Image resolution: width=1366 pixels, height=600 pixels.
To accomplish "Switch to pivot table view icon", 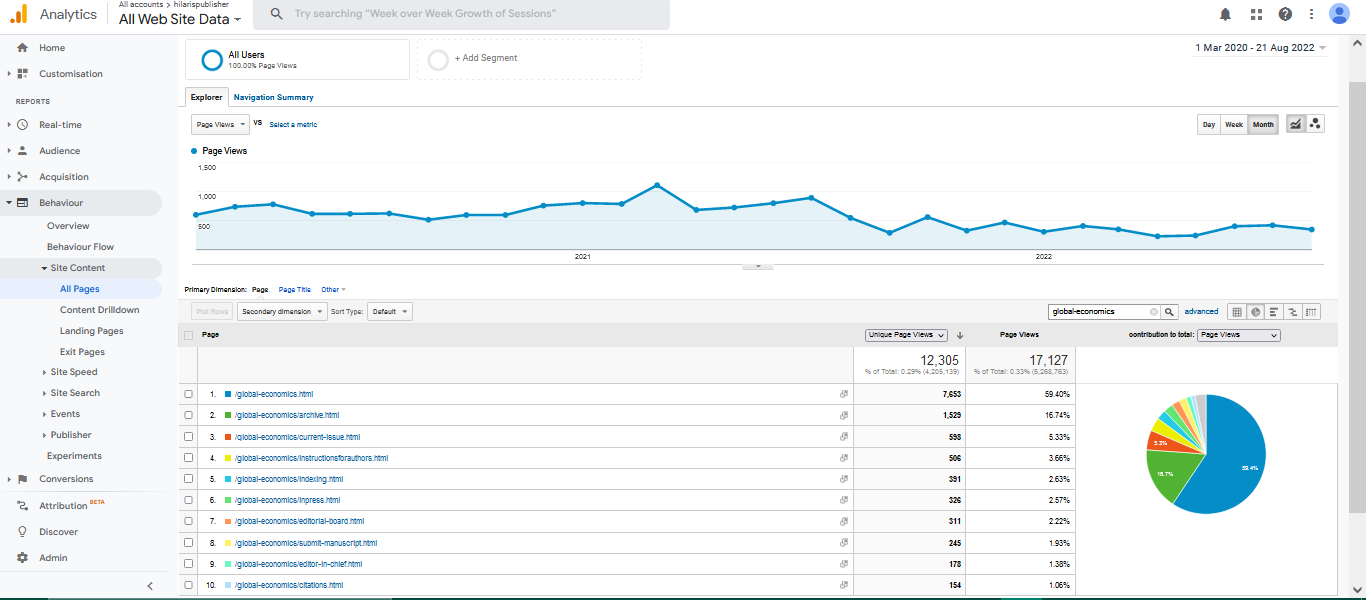I will (x=1311, y=312).
